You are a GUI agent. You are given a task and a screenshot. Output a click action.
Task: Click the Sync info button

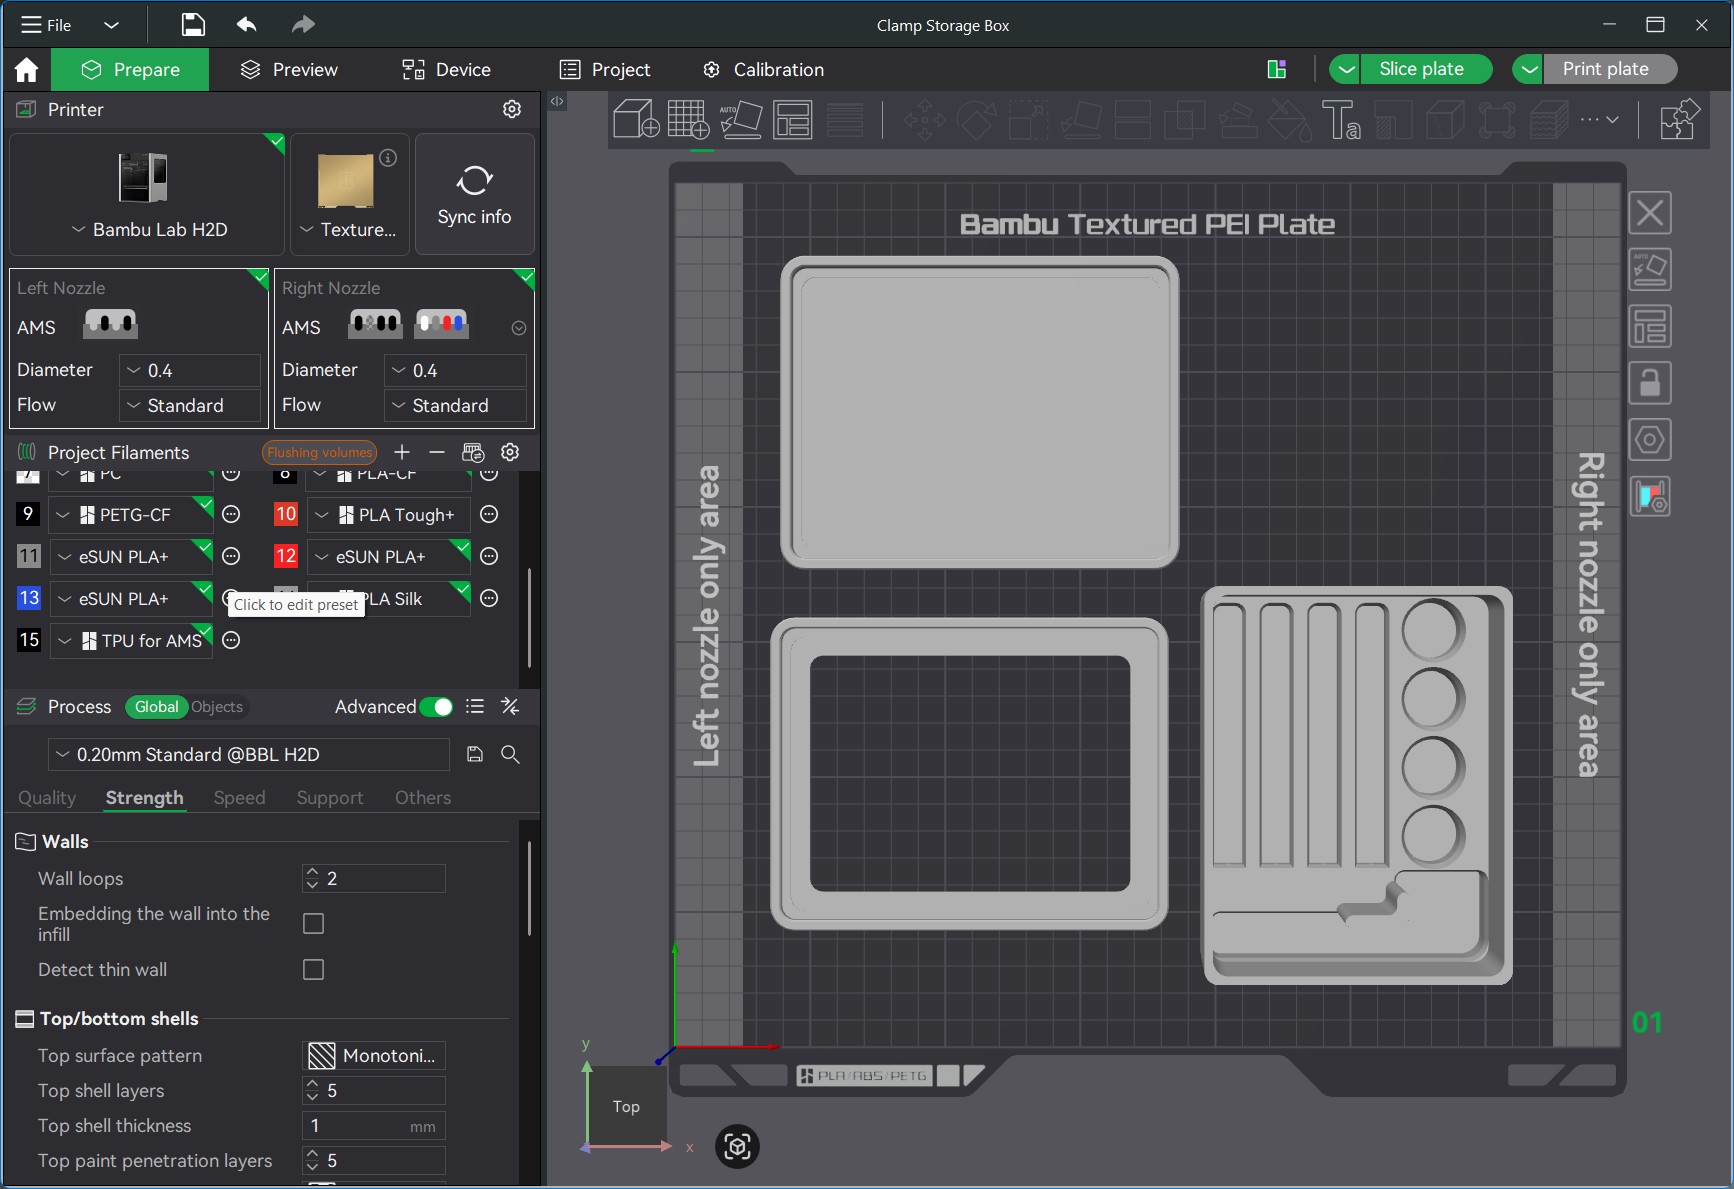tap(475, 194)
